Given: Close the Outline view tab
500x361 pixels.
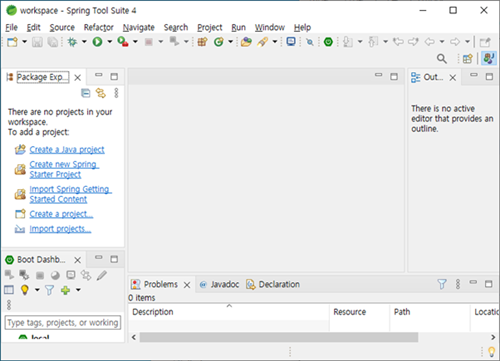Looking at the screenshot, I should (x=452, y=78).
